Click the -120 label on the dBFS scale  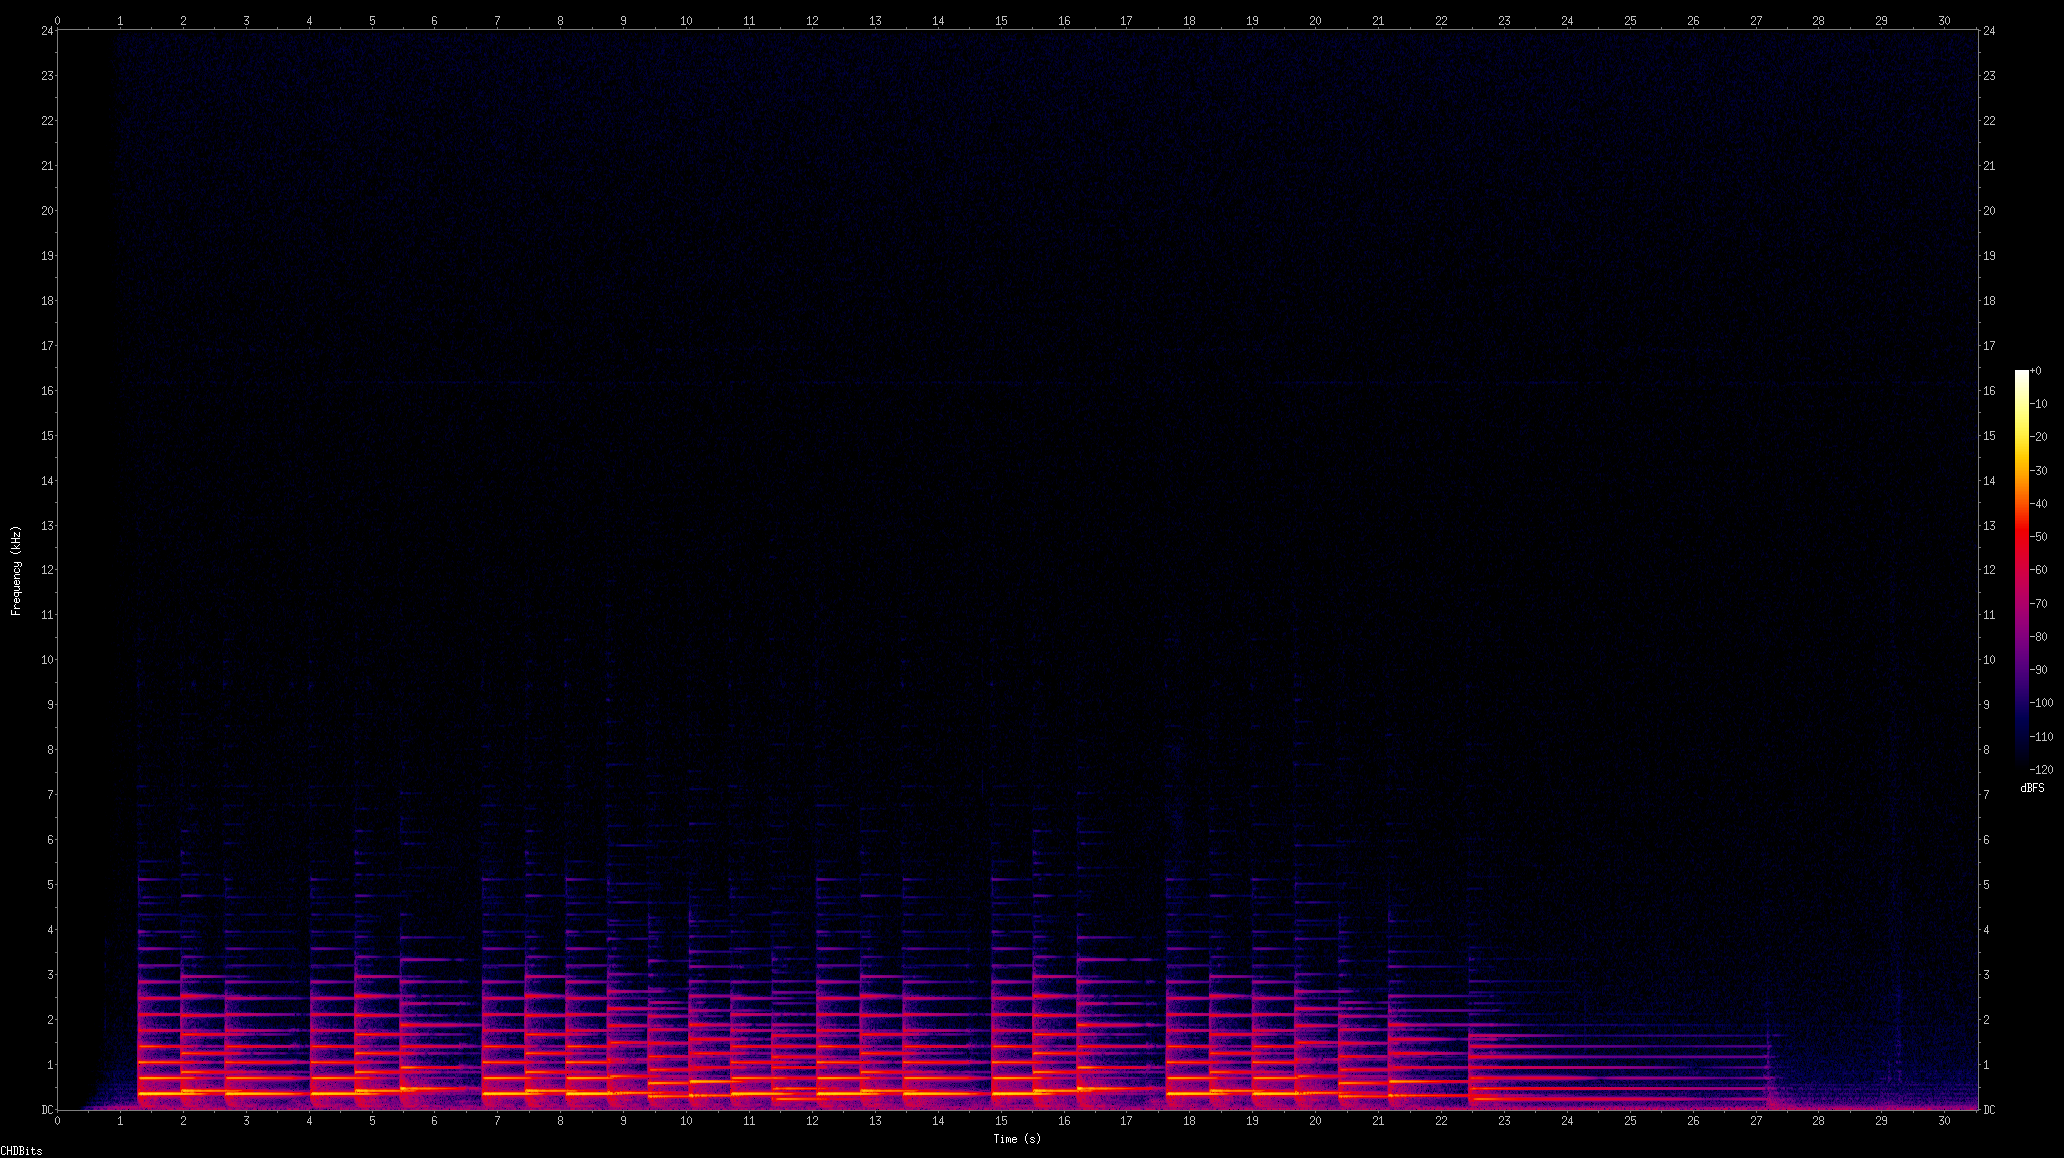pos(2040,770)
